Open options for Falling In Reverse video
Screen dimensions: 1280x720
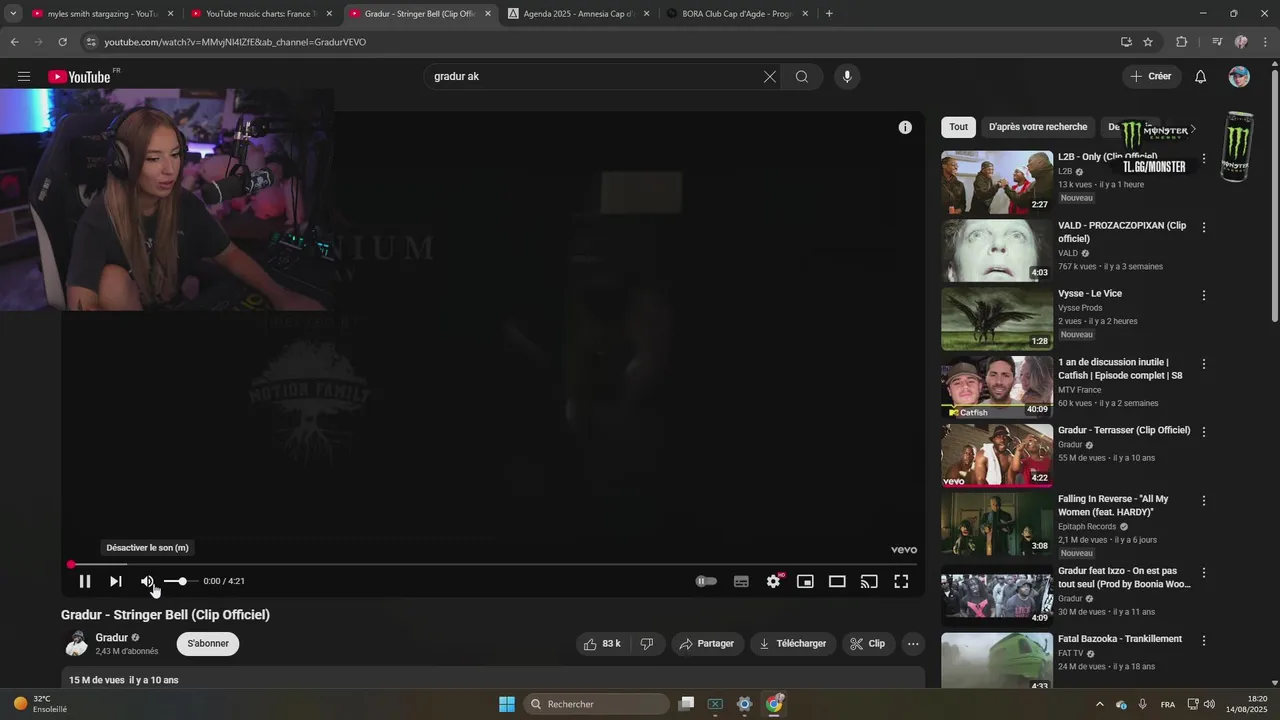click(x=1204, y=500)
